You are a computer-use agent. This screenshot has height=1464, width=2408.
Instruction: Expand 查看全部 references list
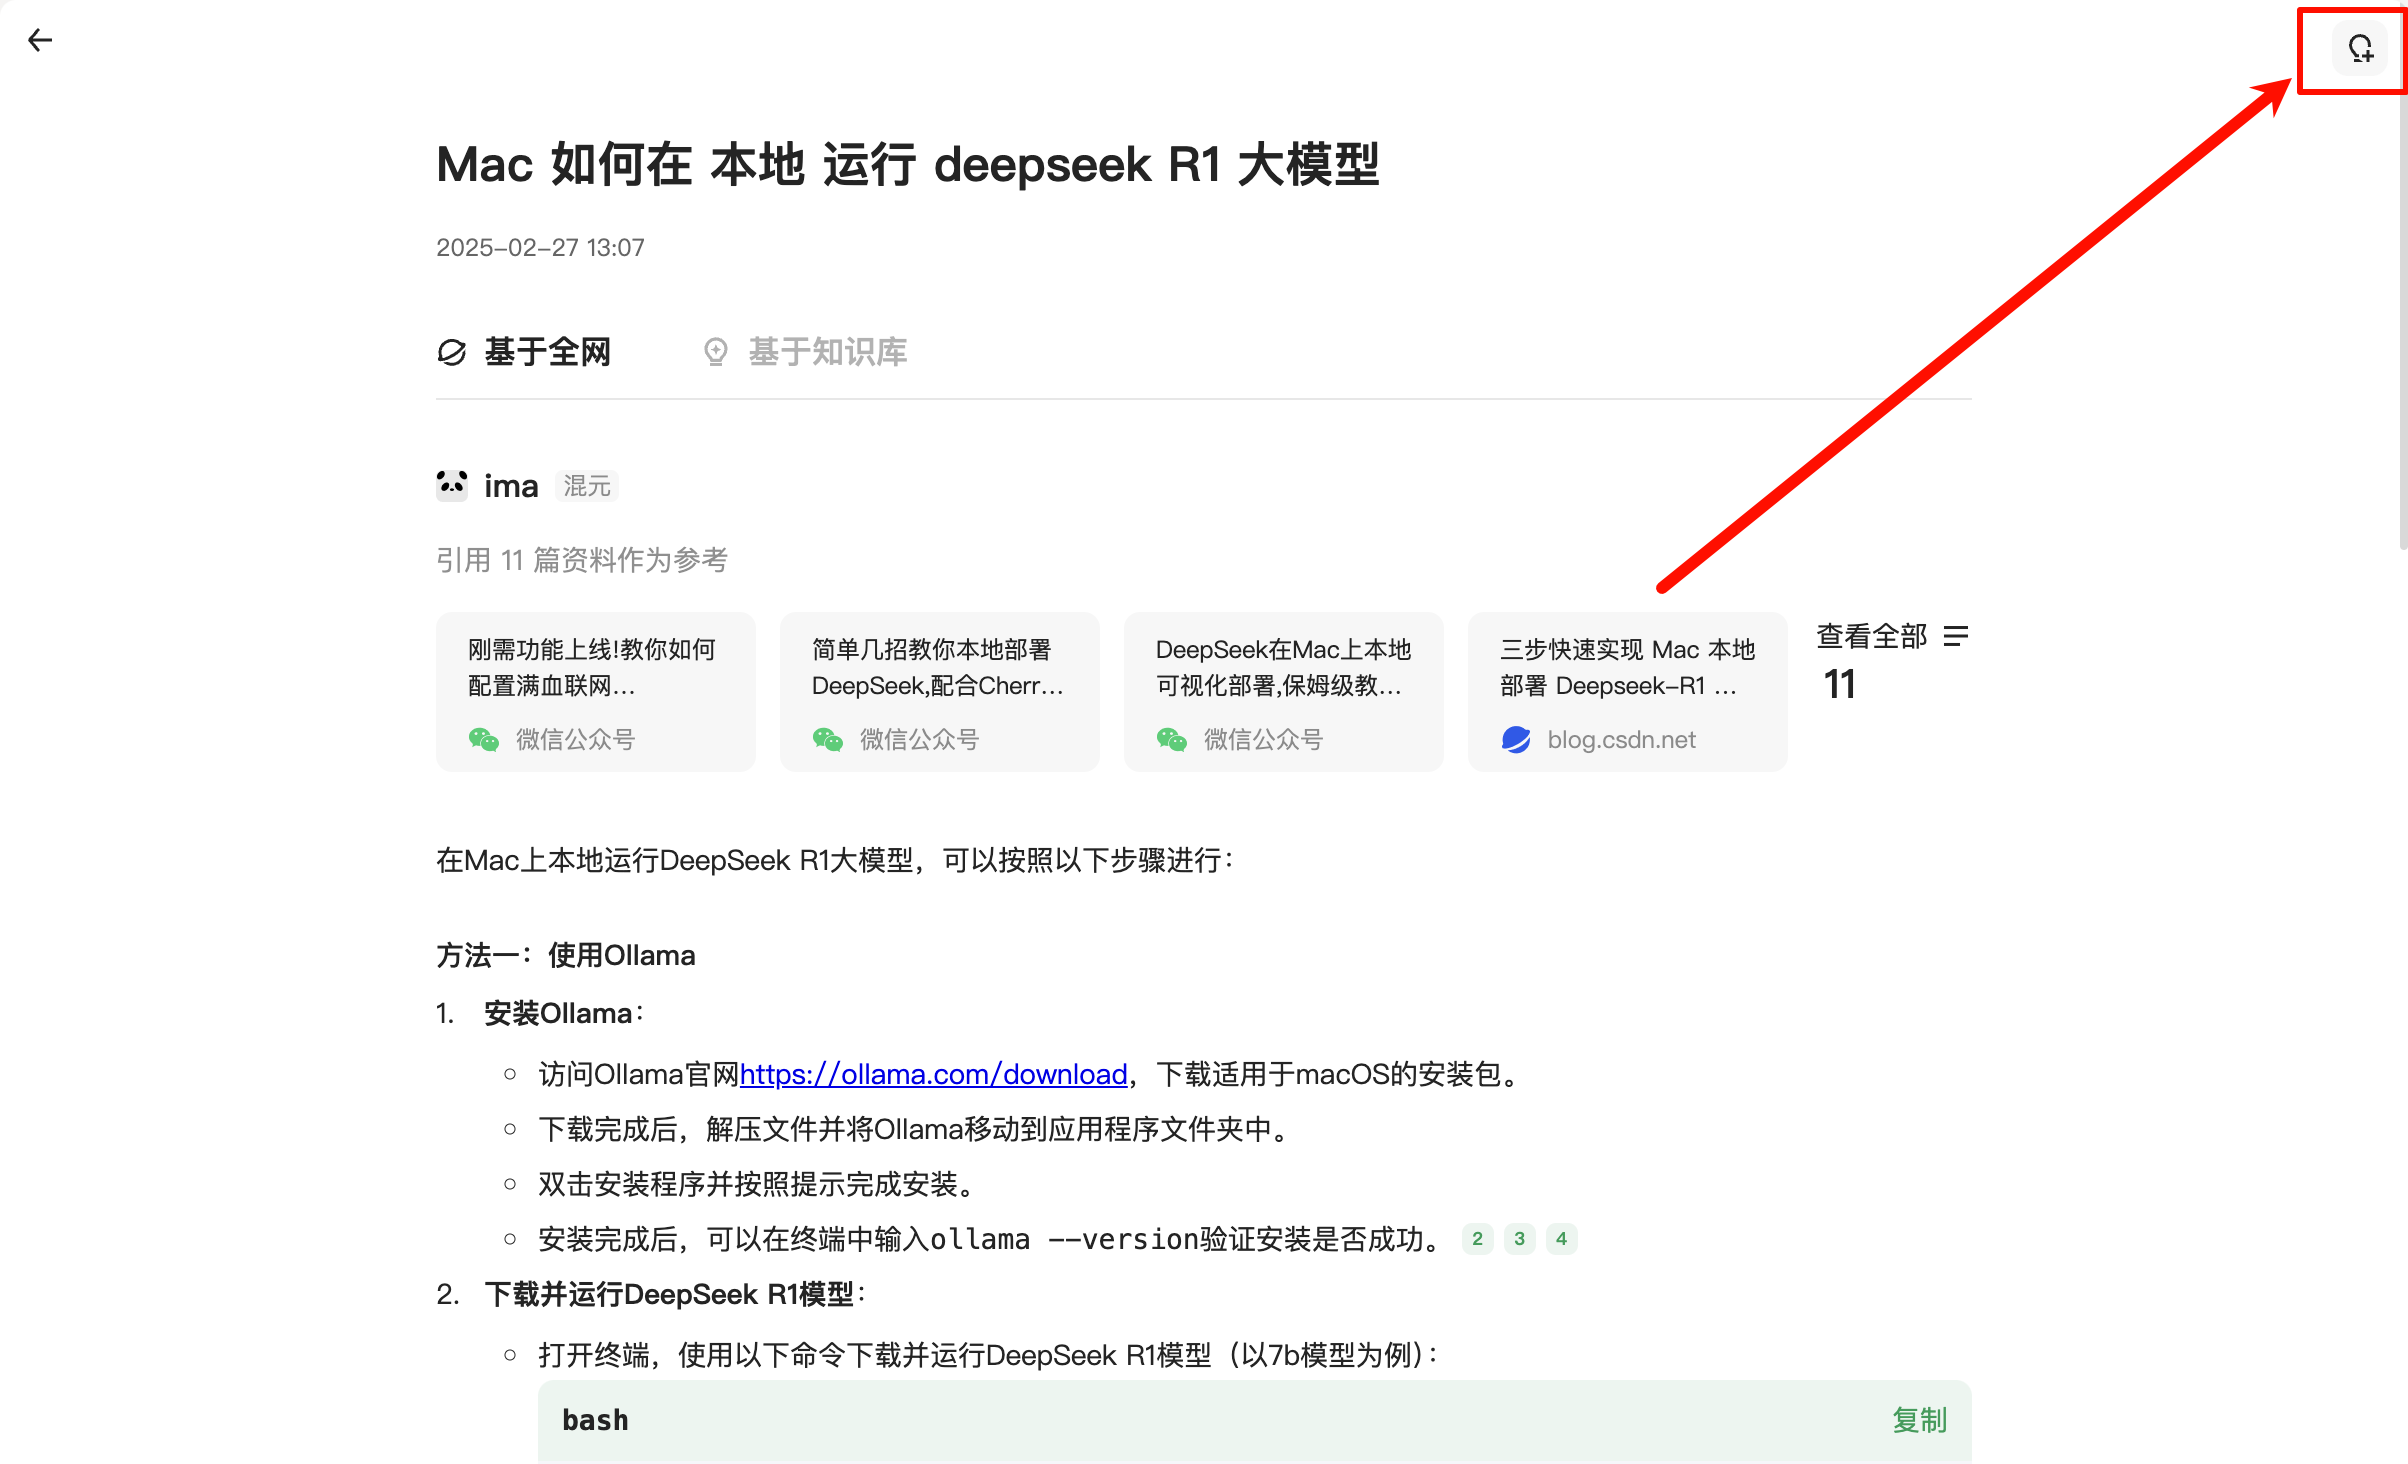click(x=1872, y=636)
